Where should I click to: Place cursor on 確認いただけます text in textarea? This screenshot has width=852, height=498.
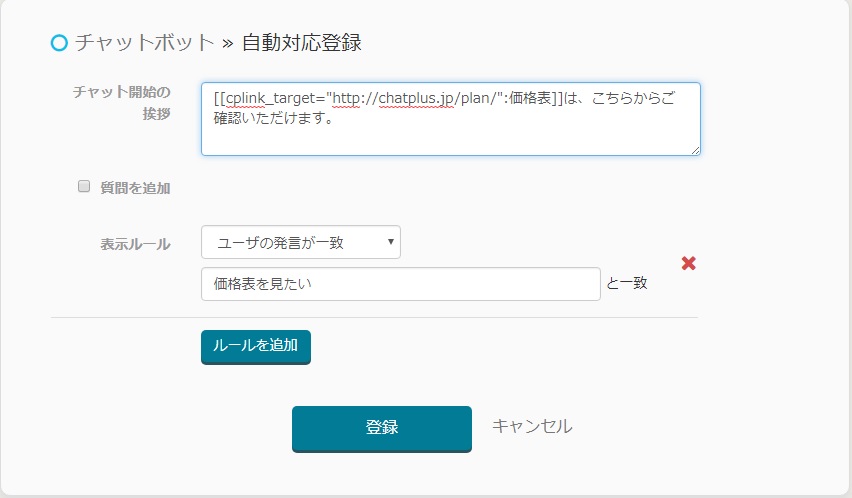tap(272, 121)
